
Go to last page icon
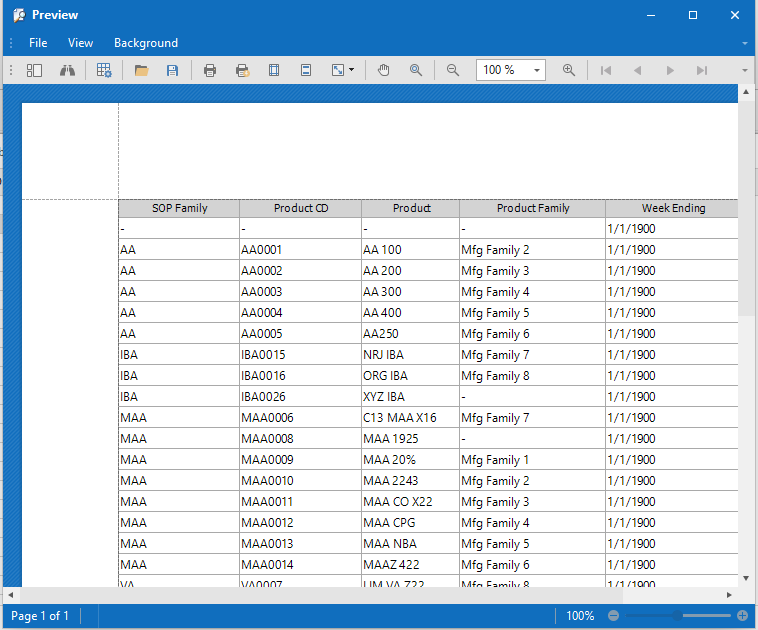coord(702,71)
